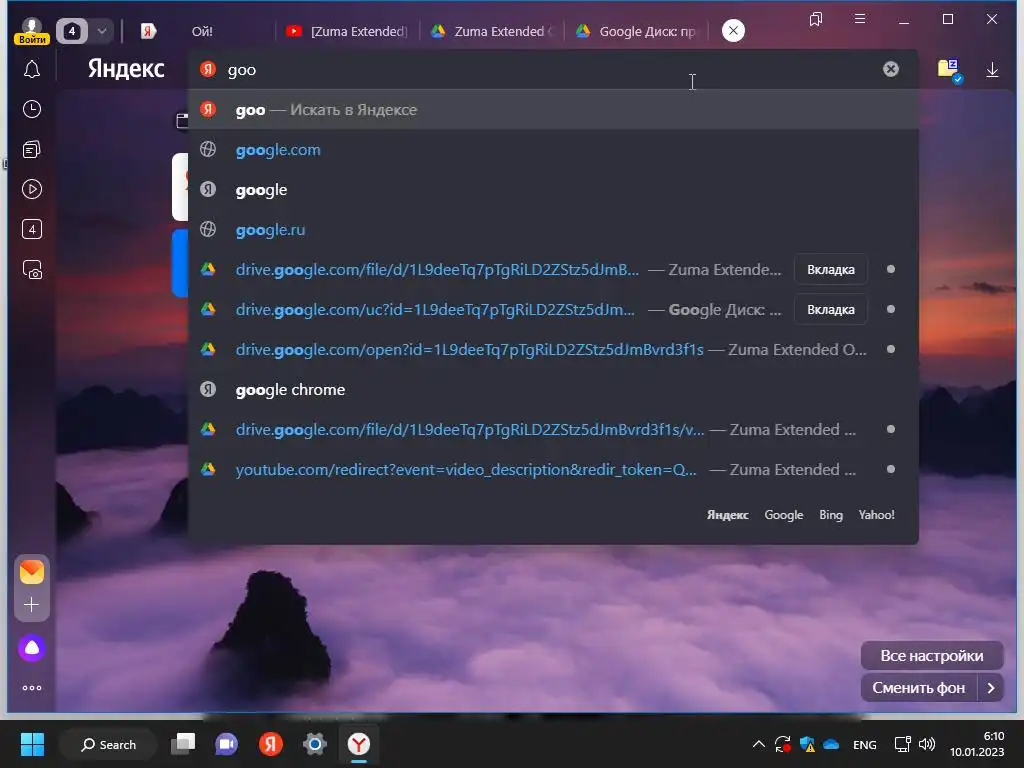Switch to the YouTube [Zuma Extended] tab
1024x768 pixels.
(x=347, y=31)
